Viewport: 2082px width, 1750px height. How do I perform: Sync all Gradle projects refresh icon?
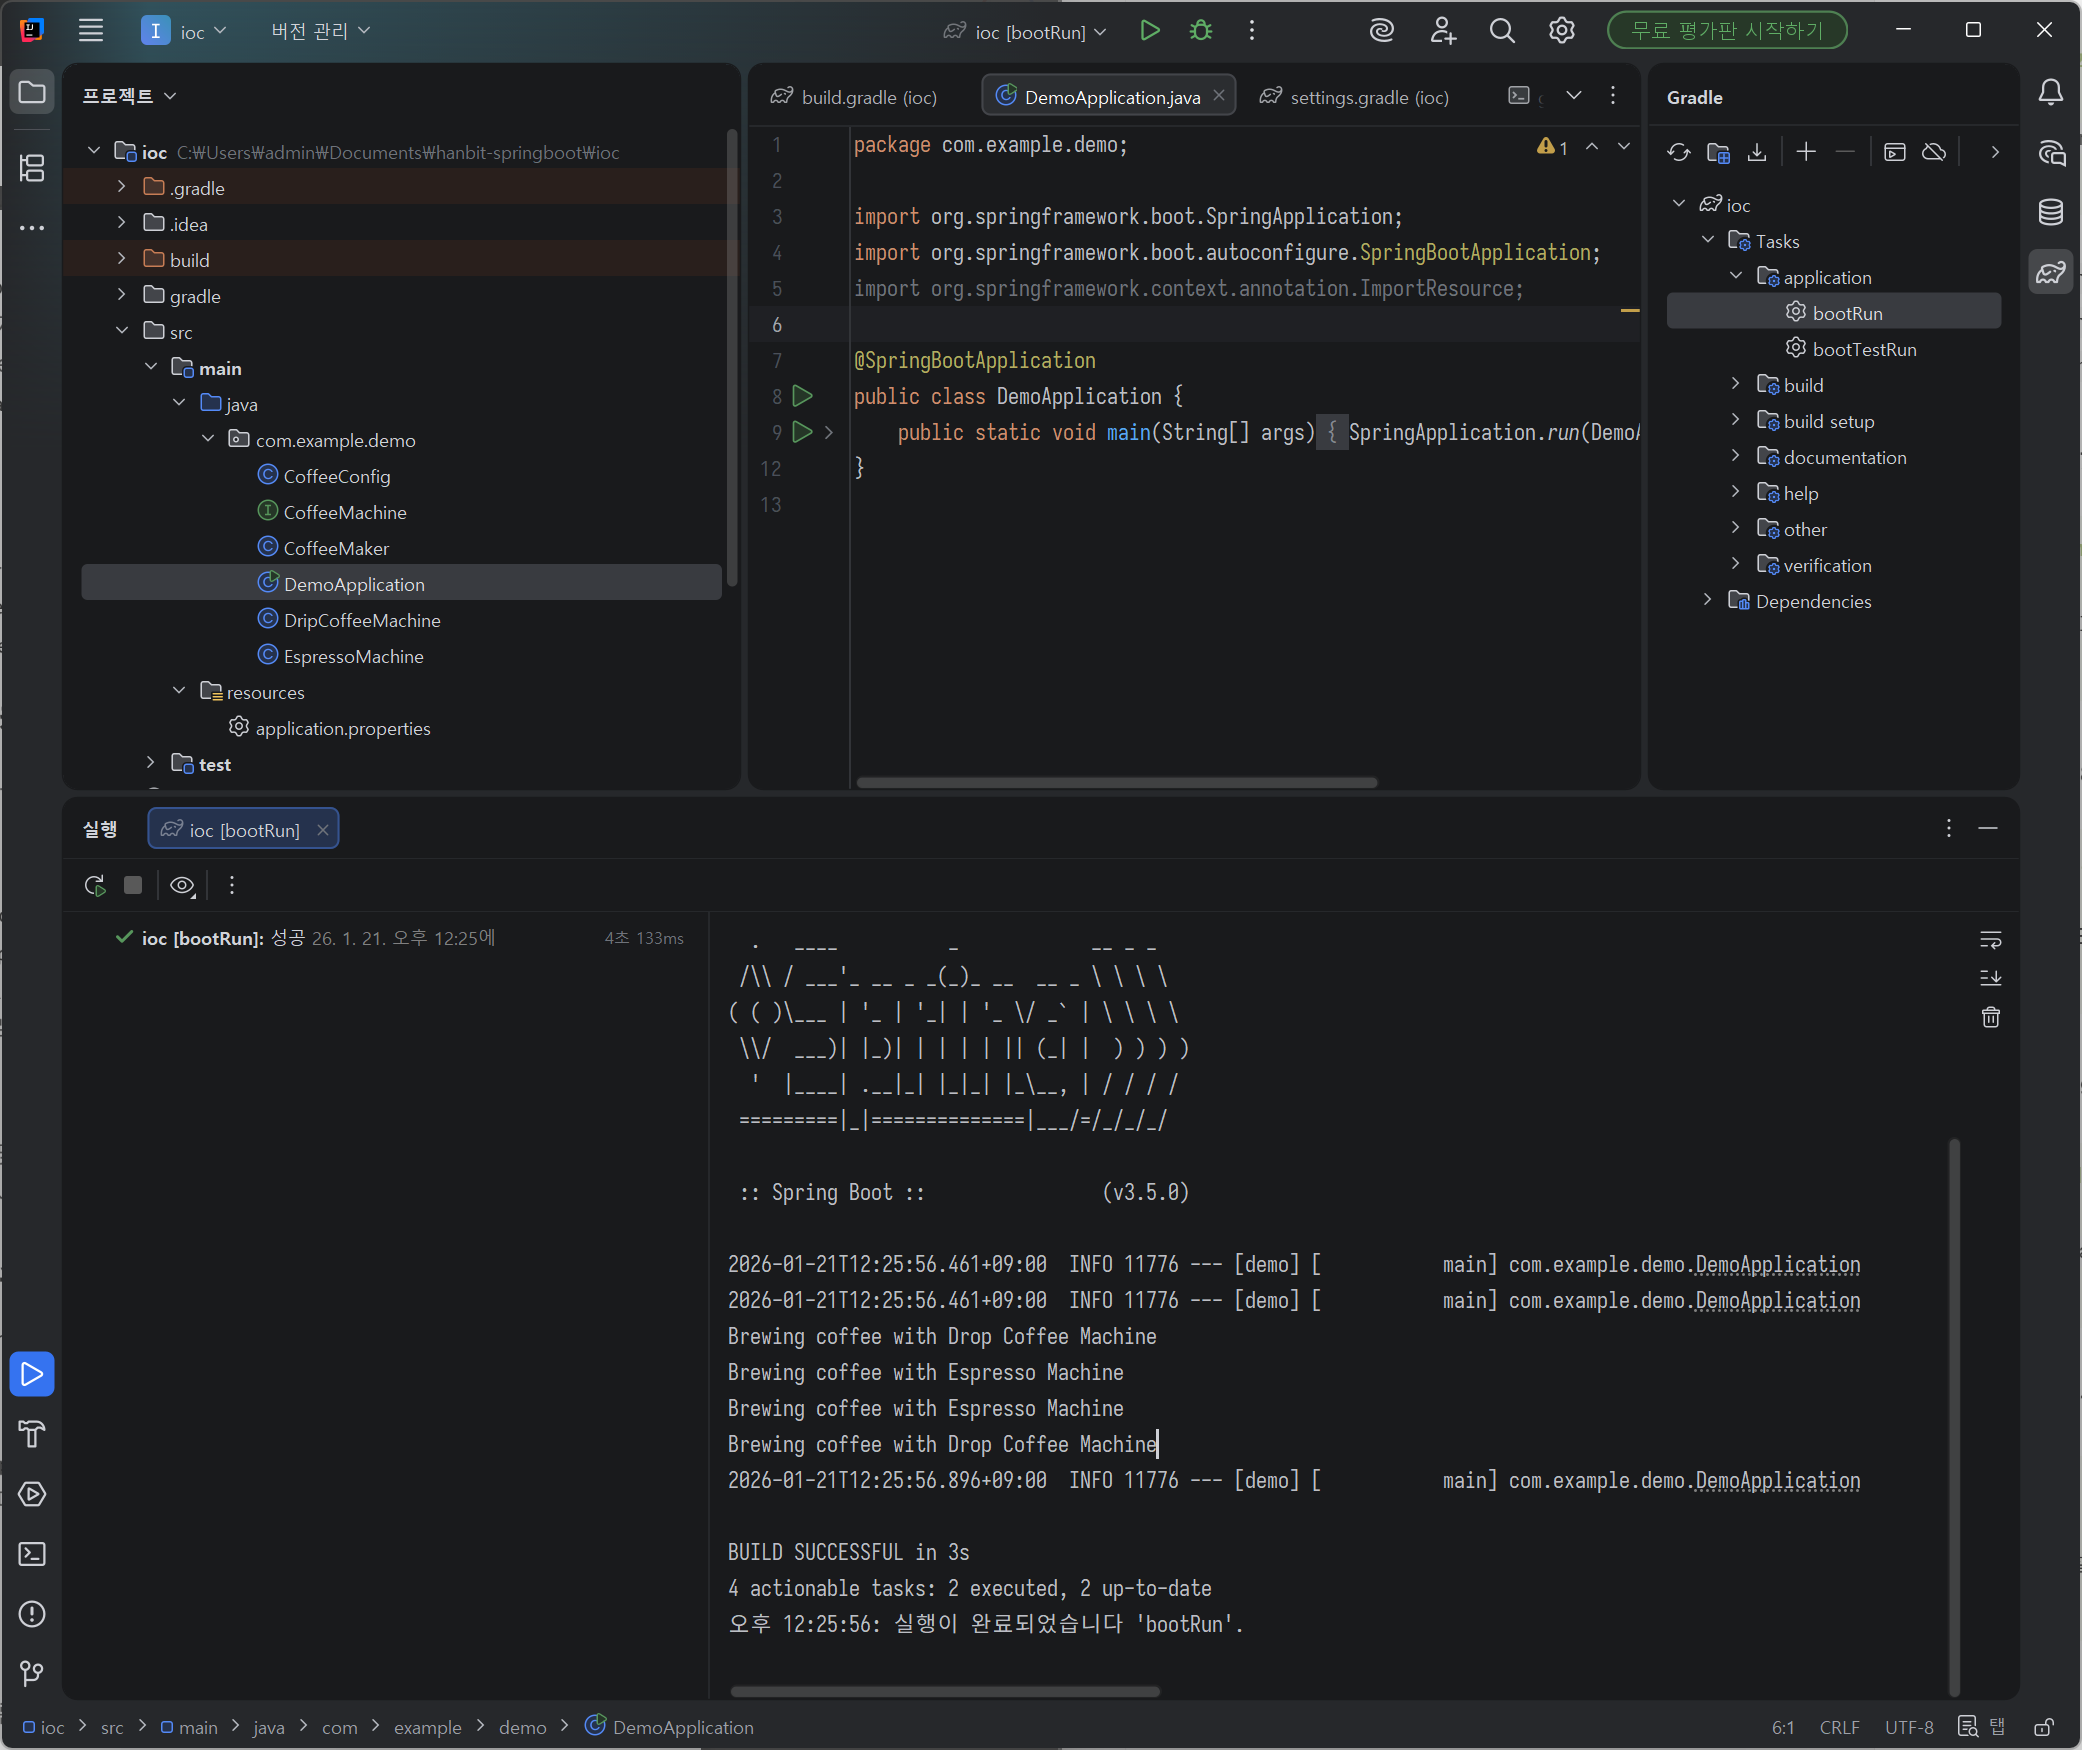point(1679,152)
